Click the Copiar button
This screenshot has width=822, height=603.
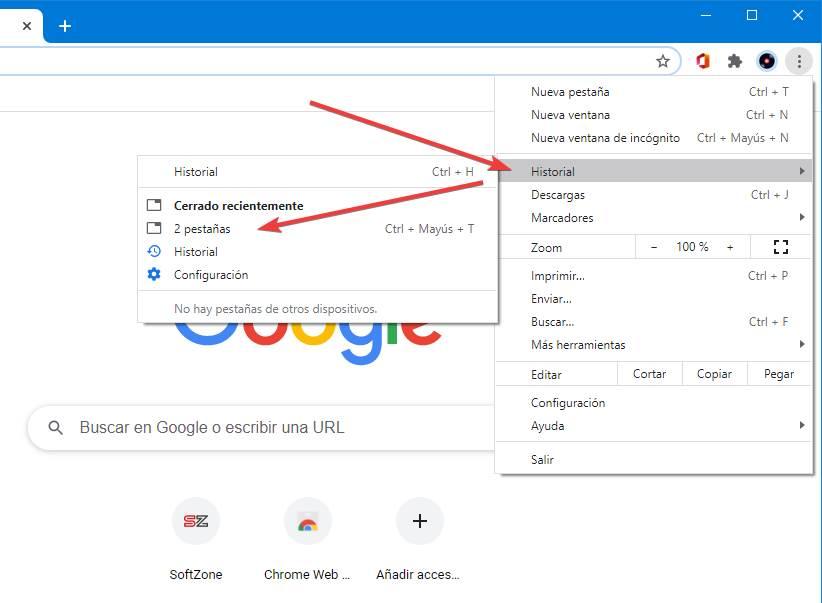point(714,374)
